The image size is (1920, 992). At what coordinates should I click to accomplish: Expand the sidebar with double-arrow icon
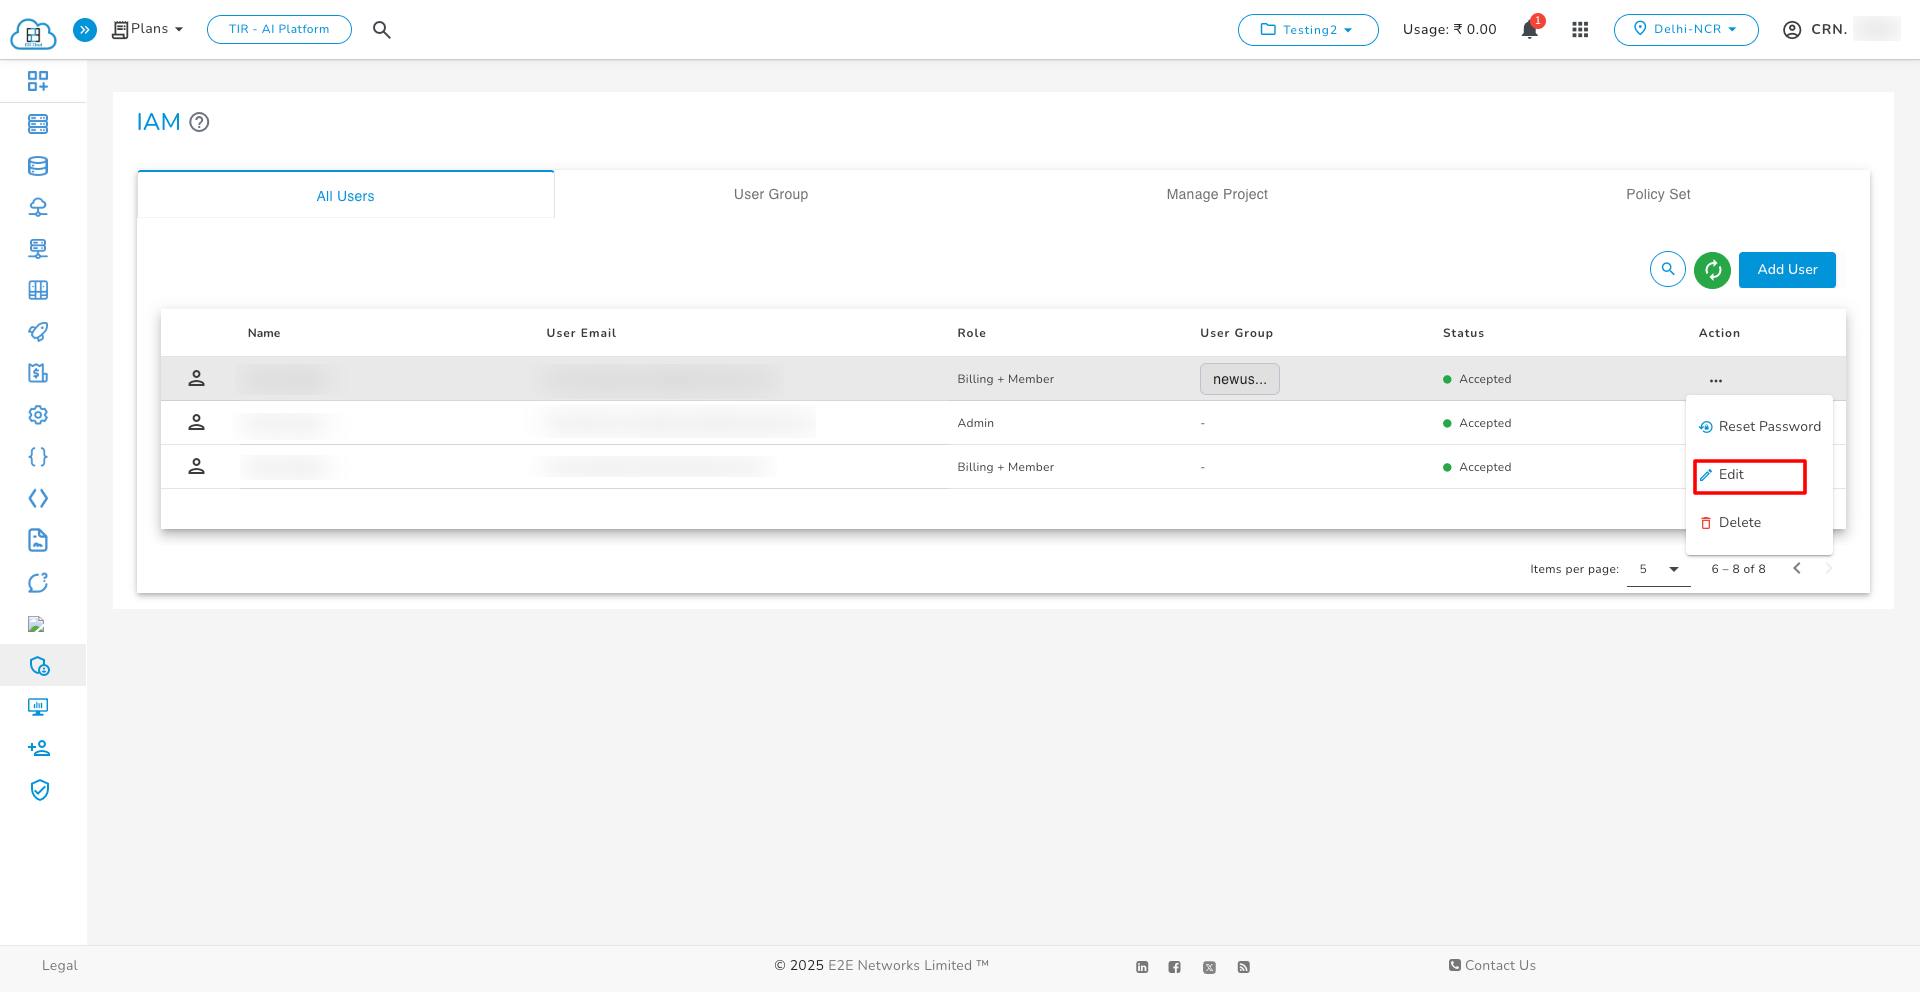click(85, 30)
